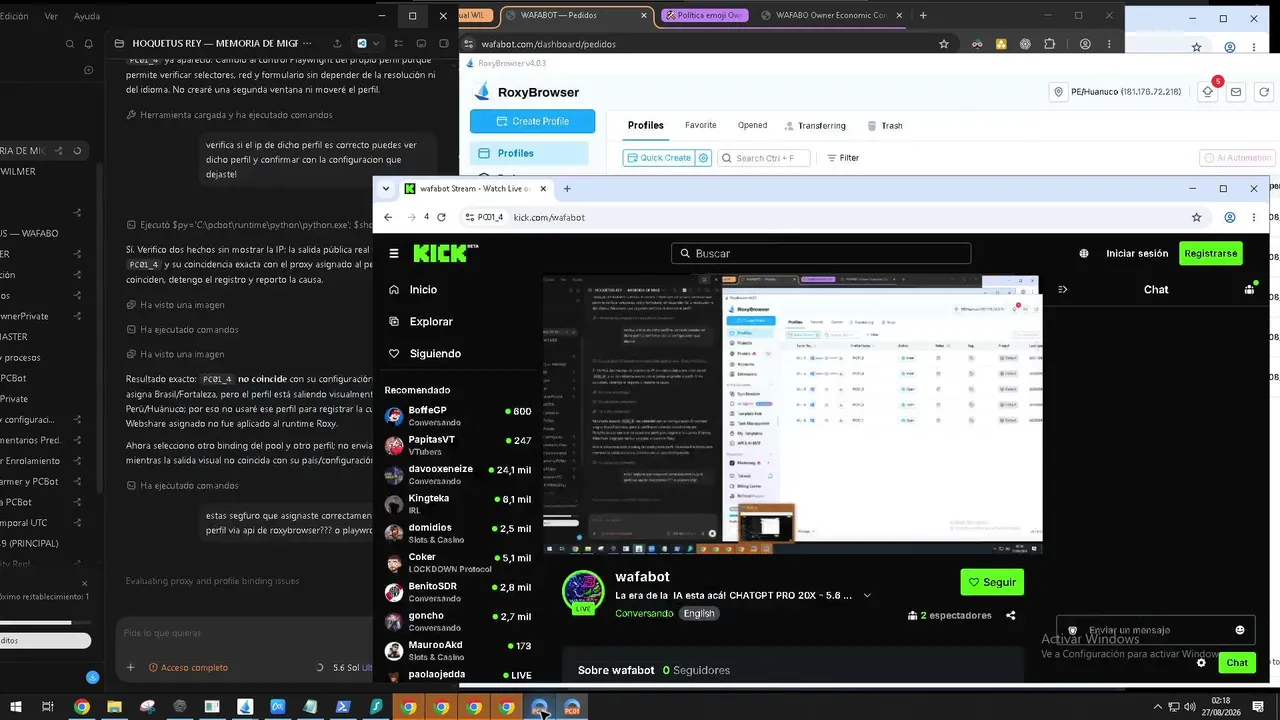Open Kick Explorar page
The width and height of the screenshot is (1280, 720).
[421, 321]
